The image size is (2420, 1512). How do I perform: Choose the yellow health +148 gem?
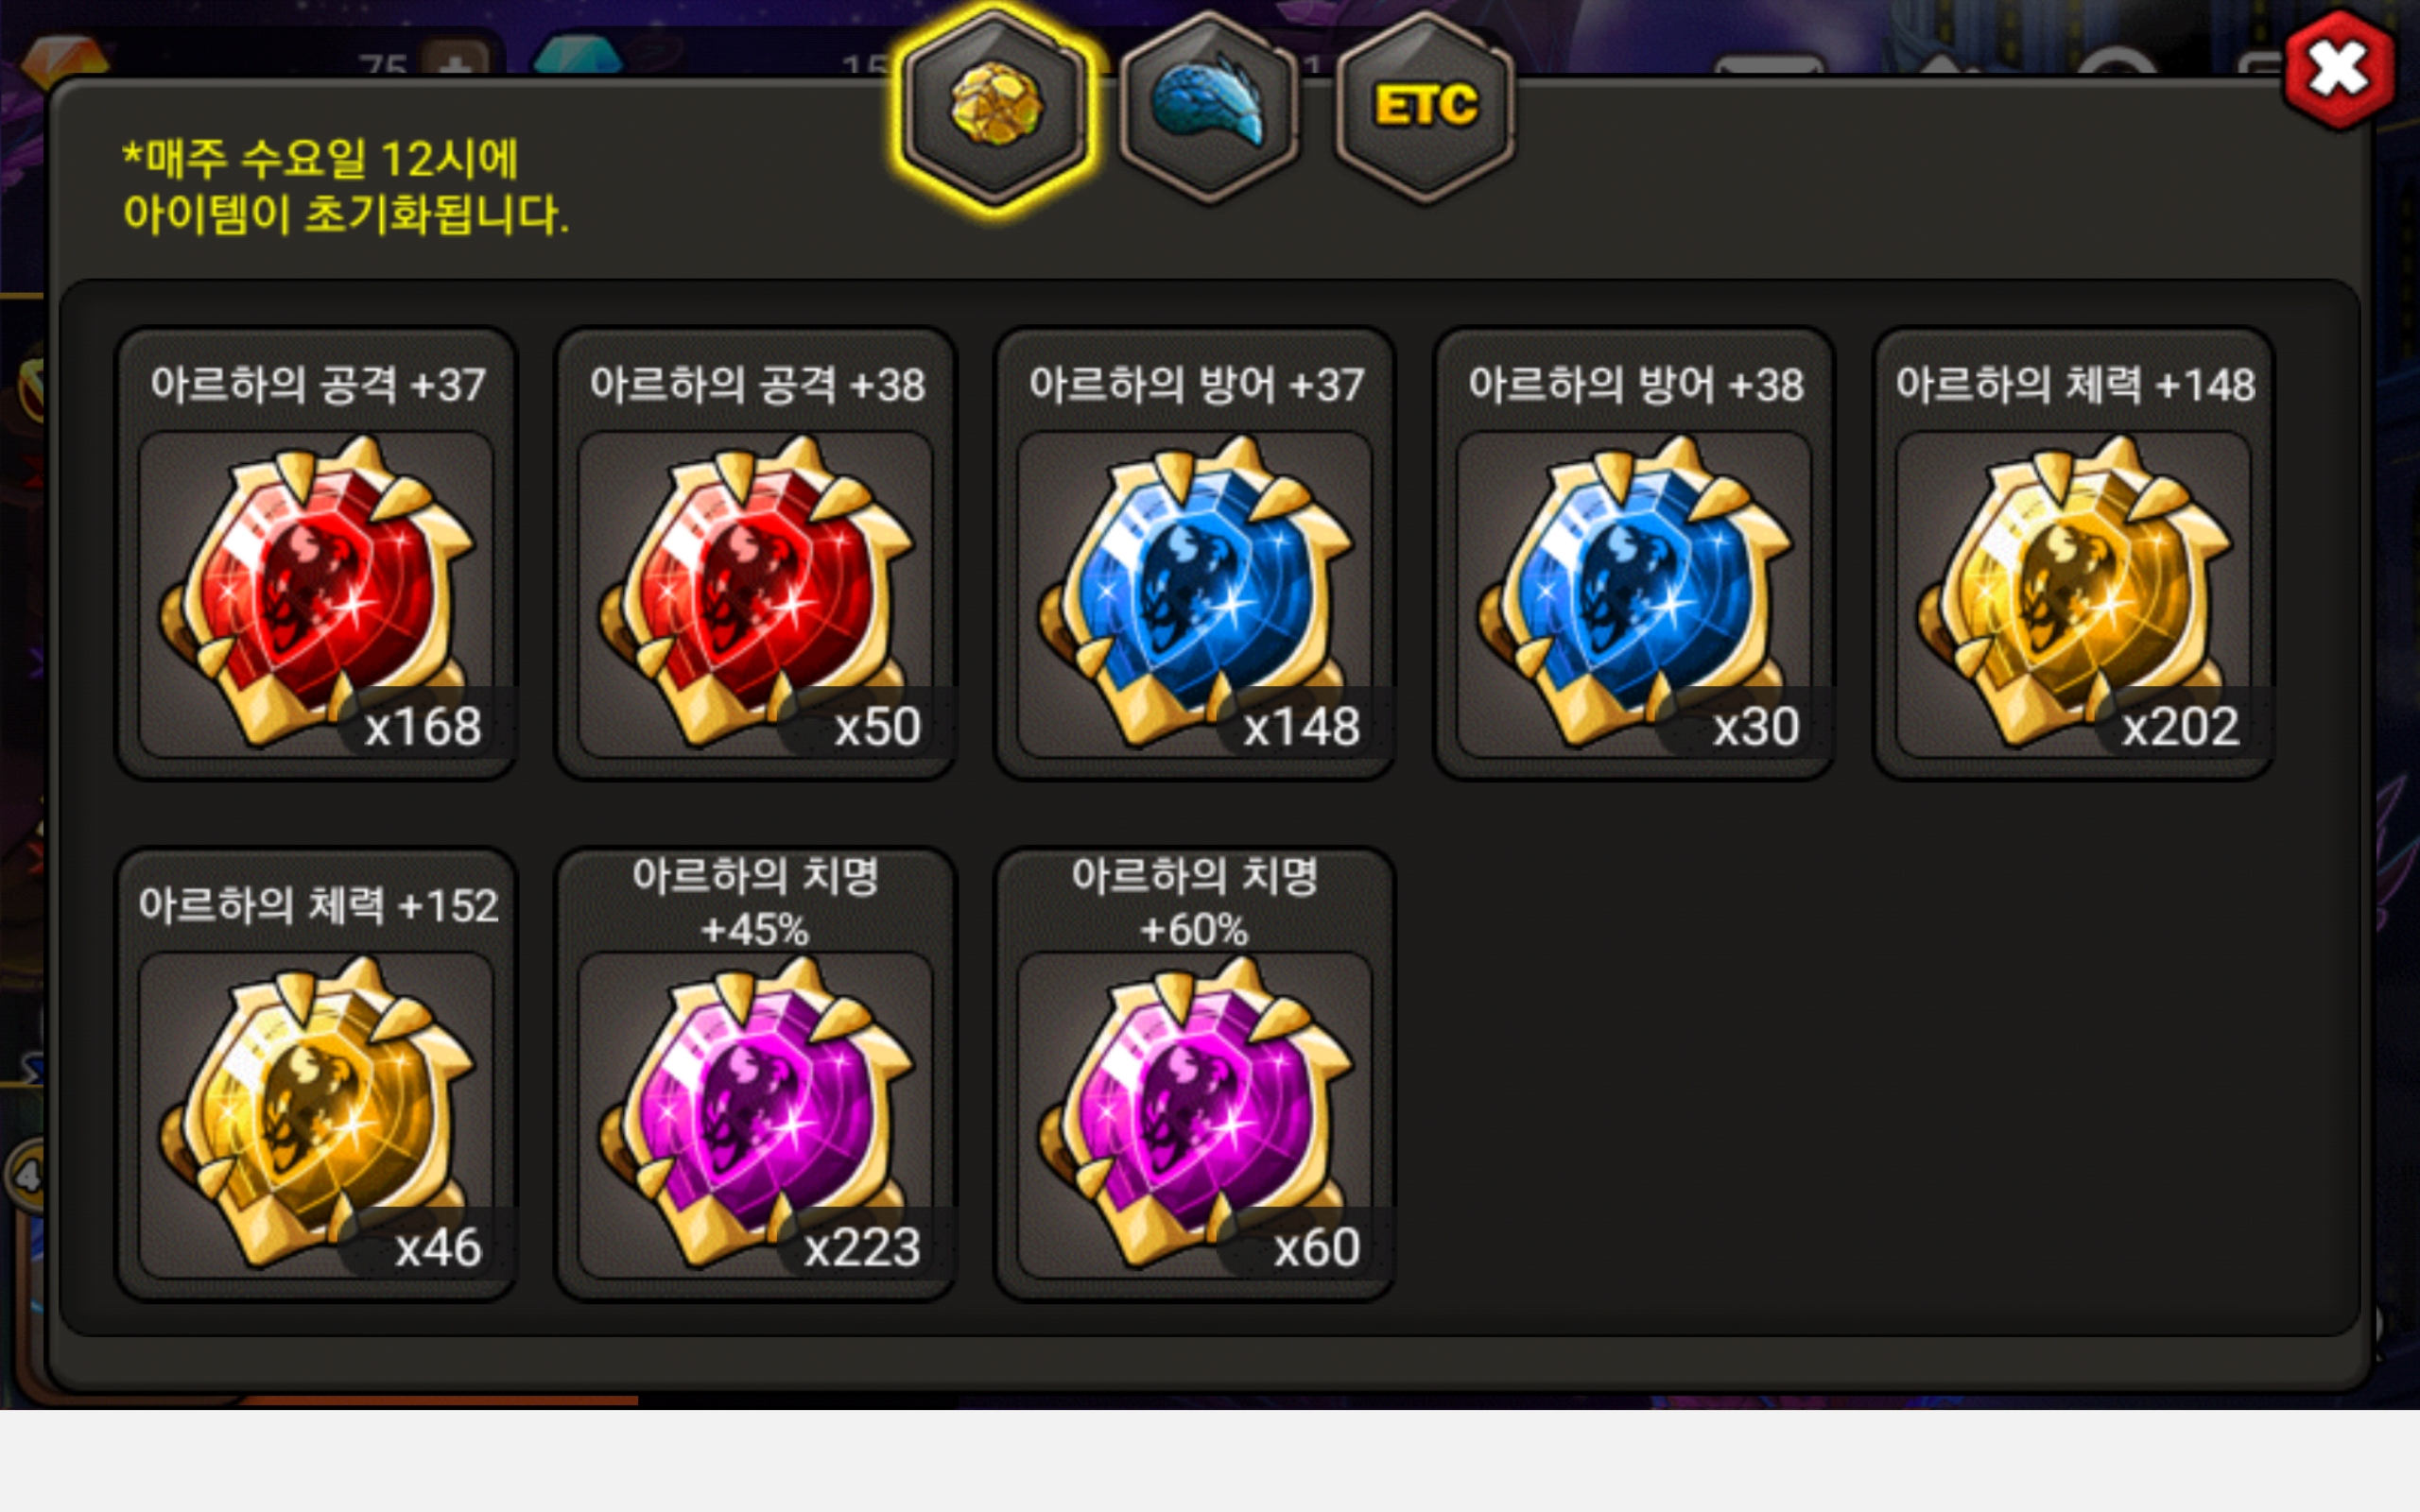click(x=2074, y=592)
